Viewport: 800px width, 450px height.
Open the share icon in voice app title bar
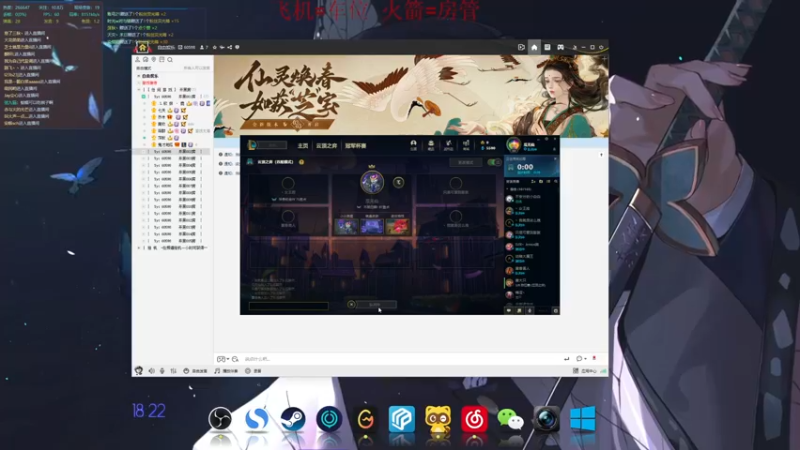[x=230, y=47]
